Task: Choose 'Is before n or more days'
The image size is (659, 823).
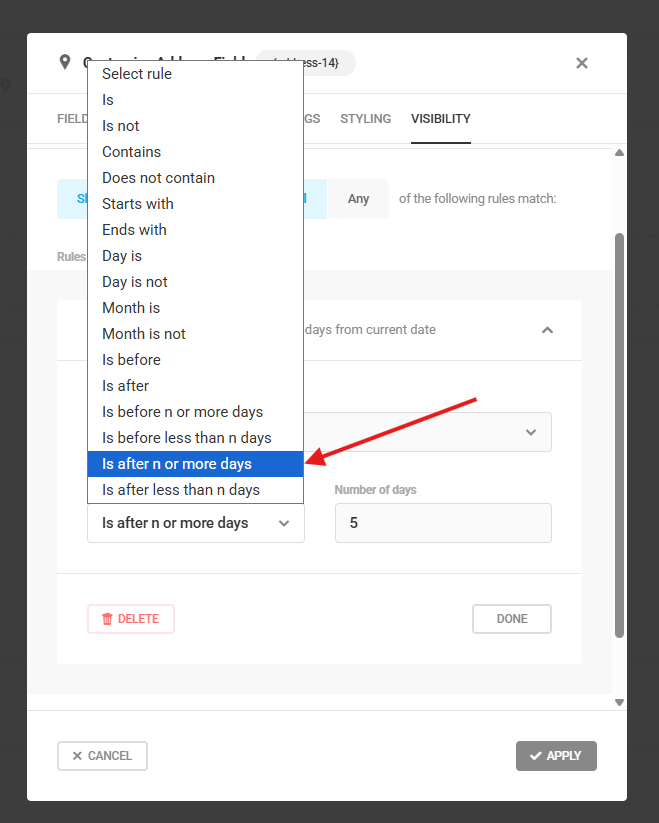Action: 195,412
